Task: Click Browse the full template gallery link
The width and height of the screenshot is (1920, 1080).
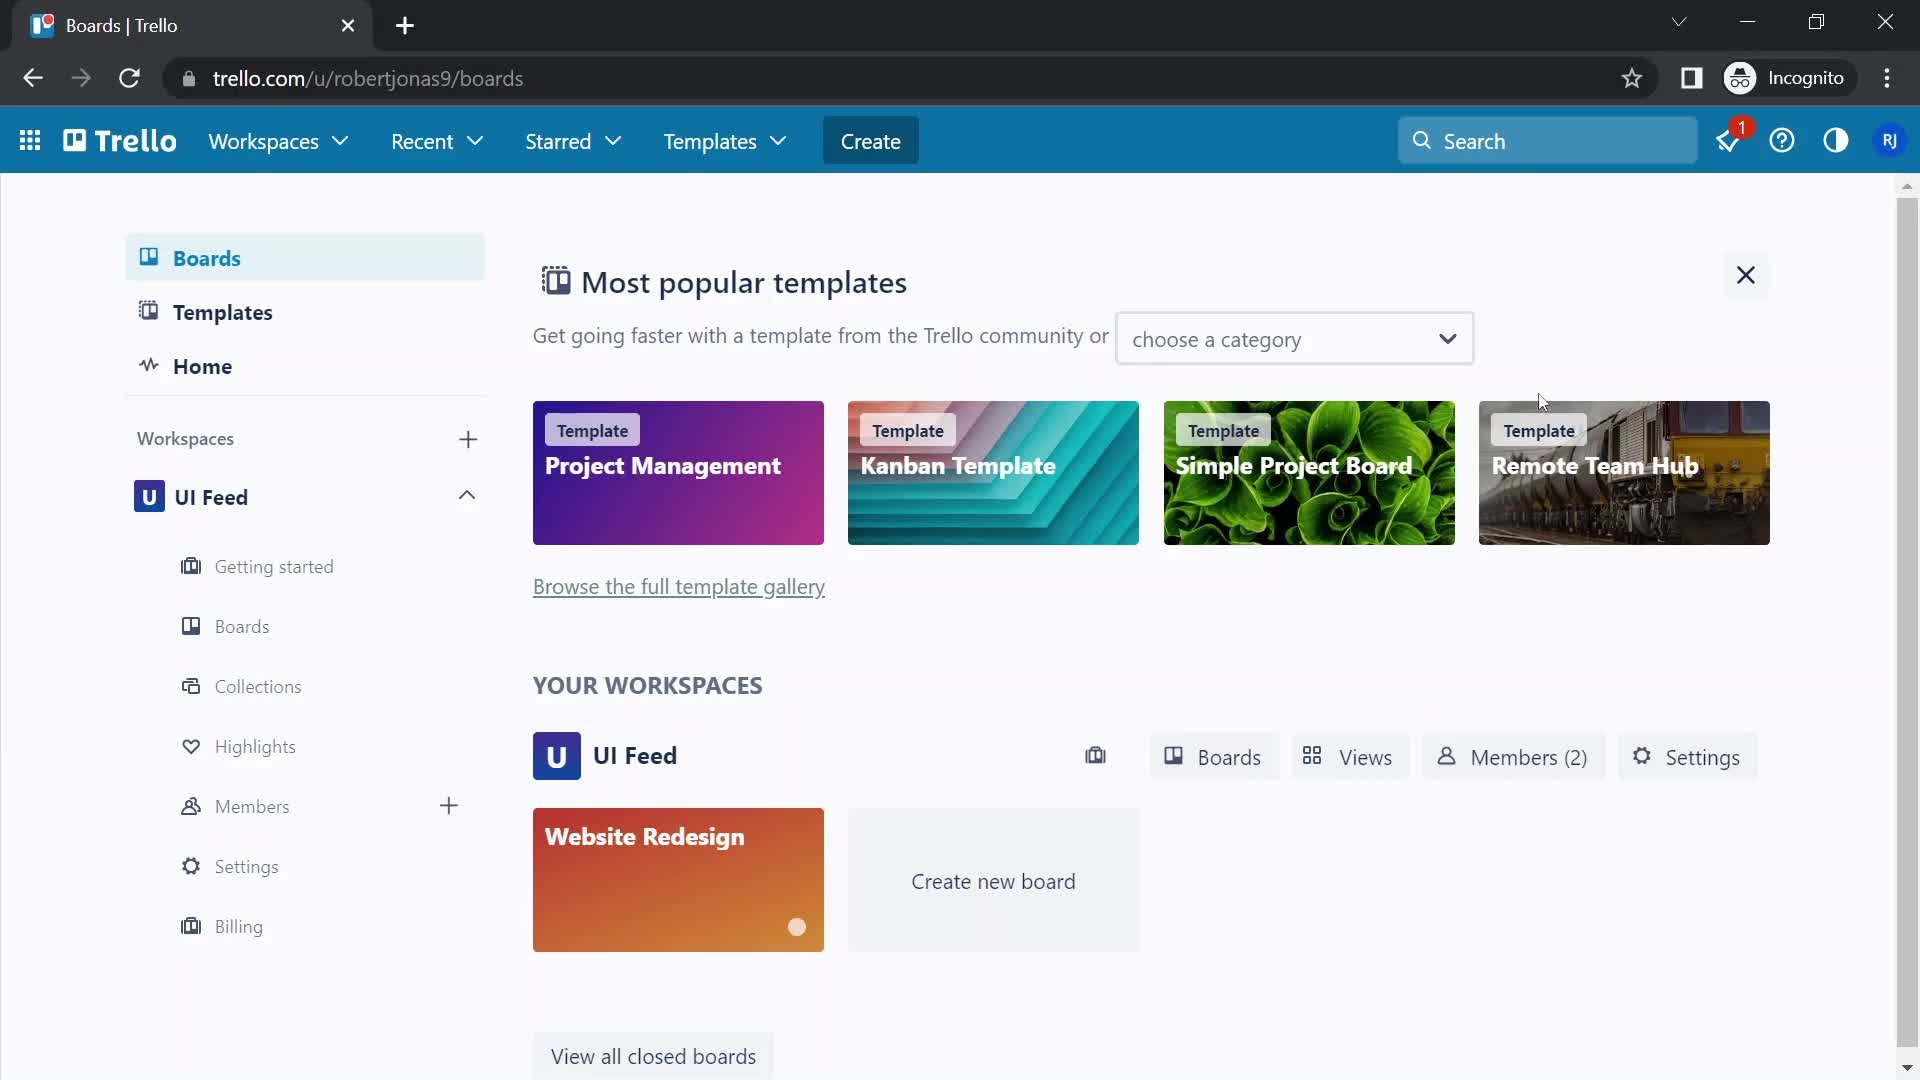Action: click(x=679, y=585)
